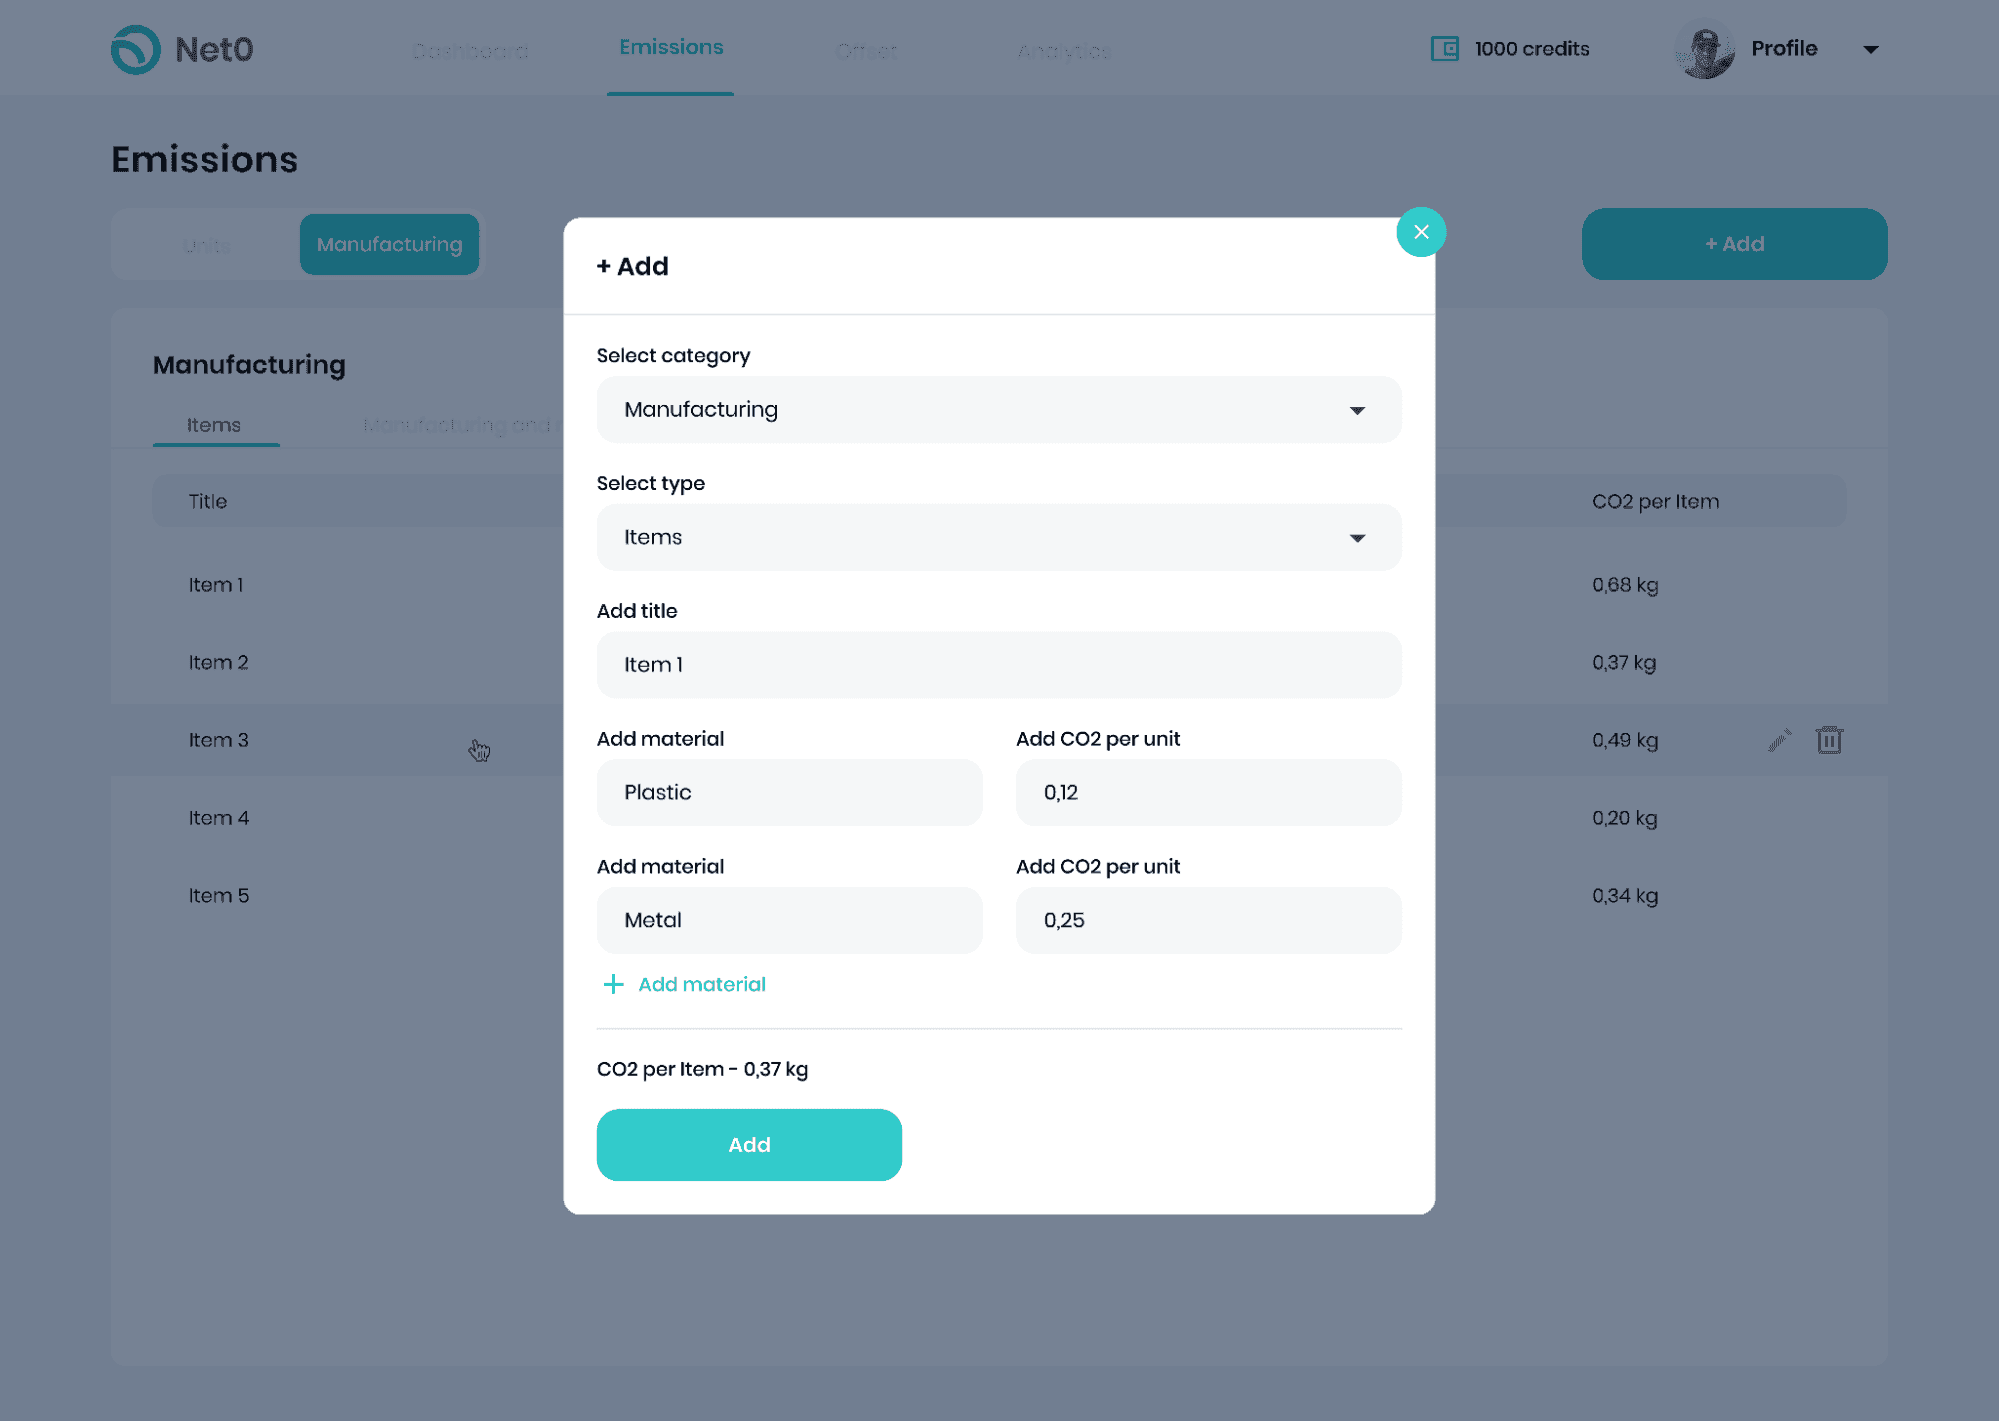Click the trash icon to delete Item 3
The height and width of the screenshot is (1422, 1999).
click(x=1830, y=740)
